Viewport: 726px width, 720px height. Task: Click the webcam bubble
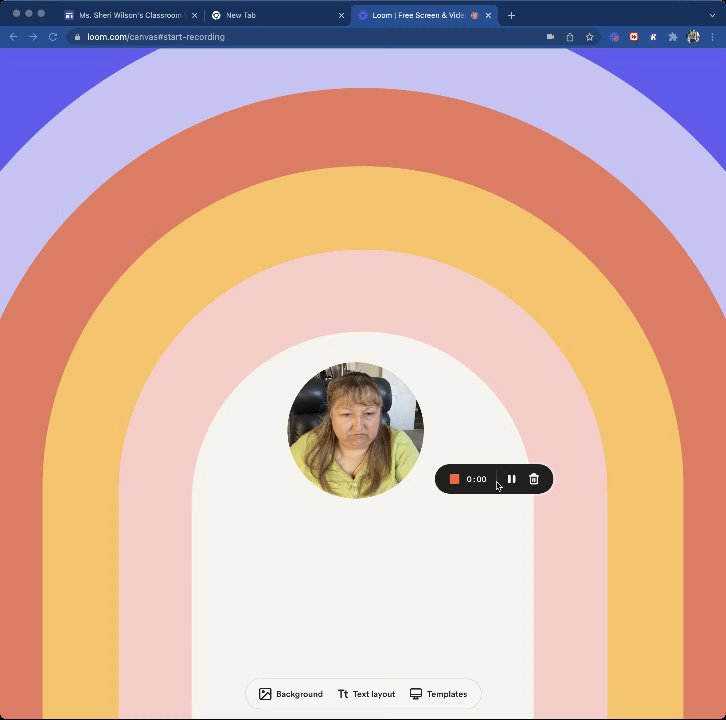pos(356,430)
